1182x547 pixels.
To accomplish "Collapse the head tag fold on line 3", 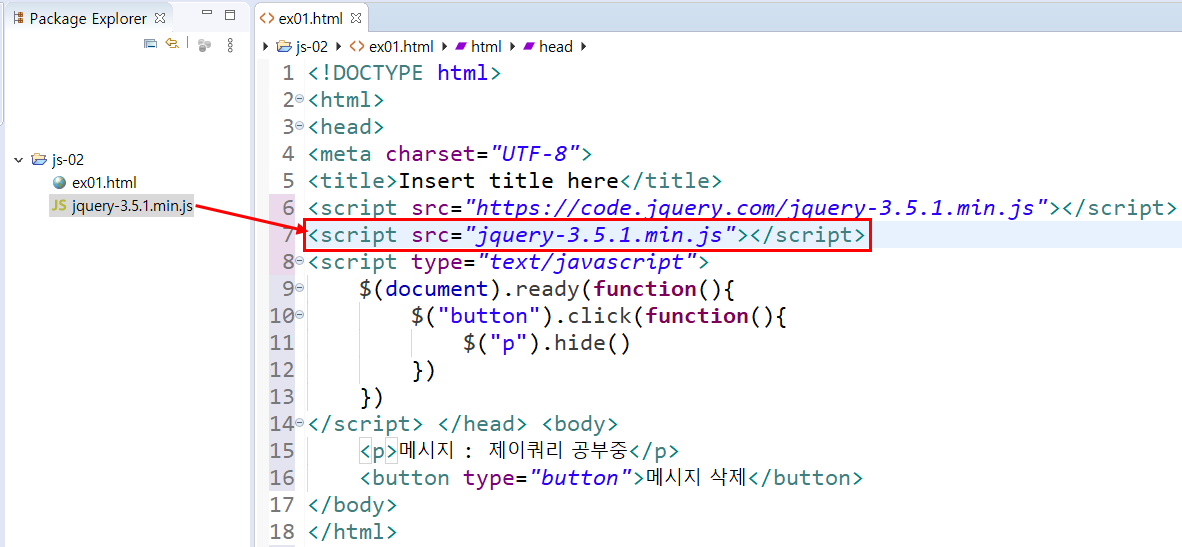I will (x=299, y=126).
